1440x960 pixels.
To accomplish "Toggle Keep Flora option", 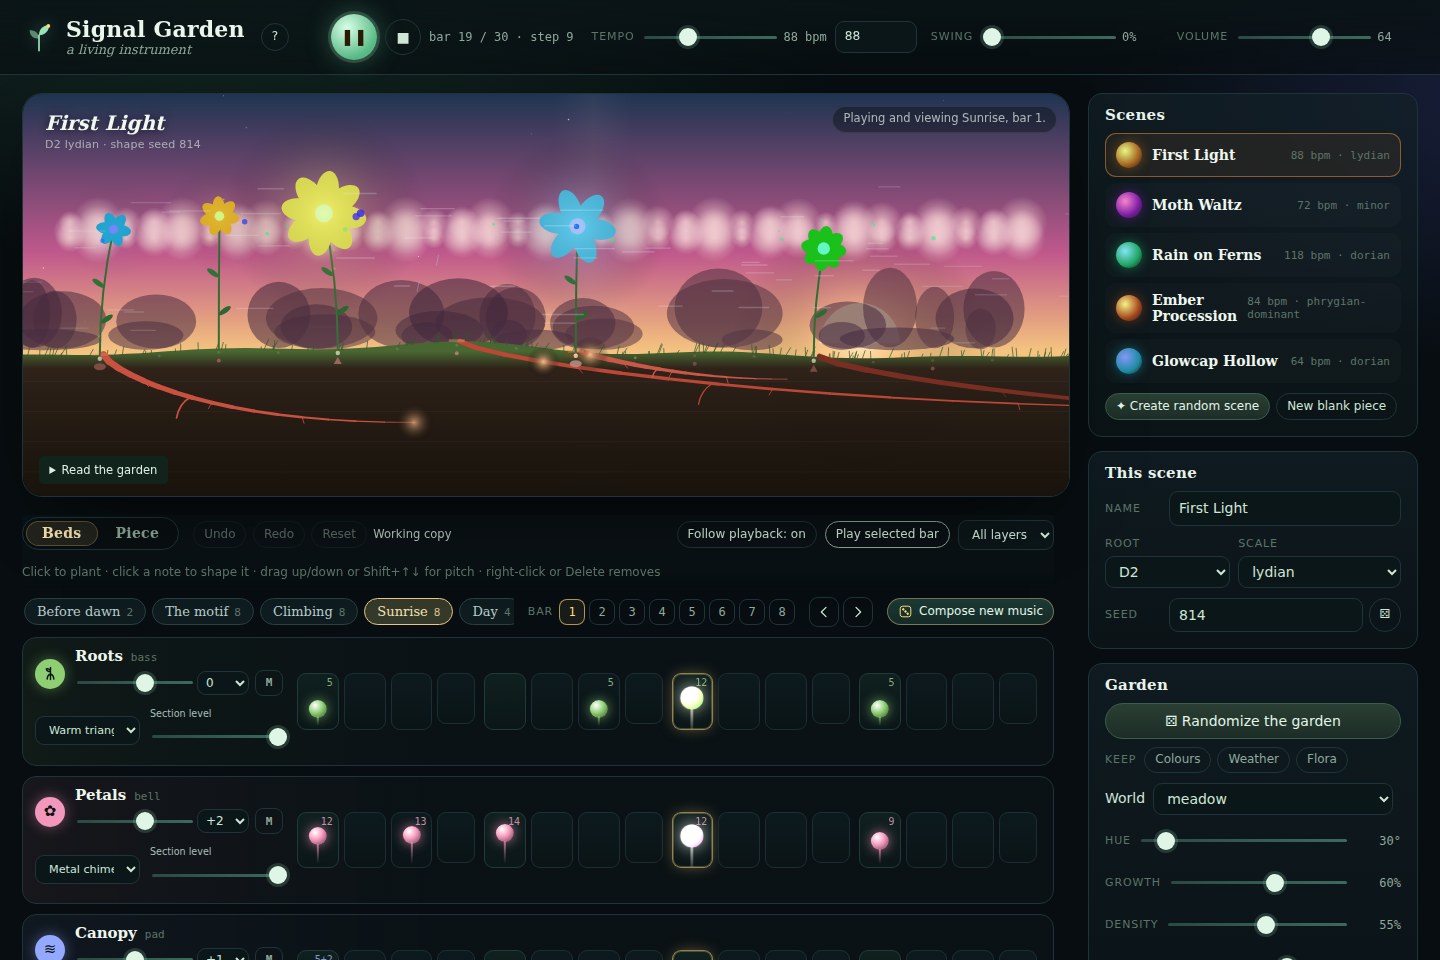I will pyautogui.click(x=1321, y=759).
